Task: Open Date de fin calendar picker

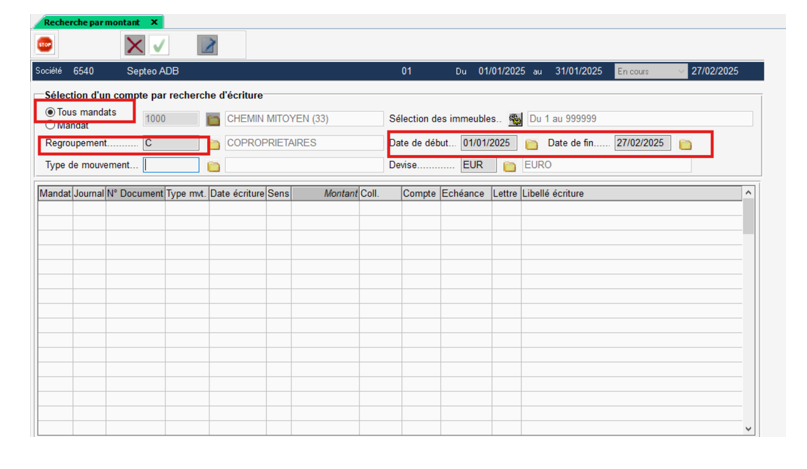Action: 685,144
